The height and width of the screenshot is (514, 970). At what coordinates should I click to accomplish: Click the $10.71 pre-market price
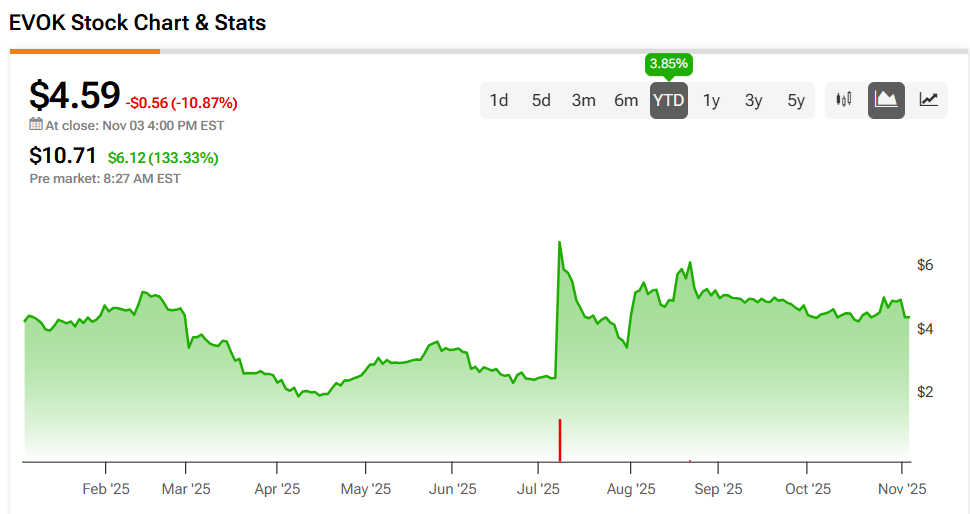(64, 157)
